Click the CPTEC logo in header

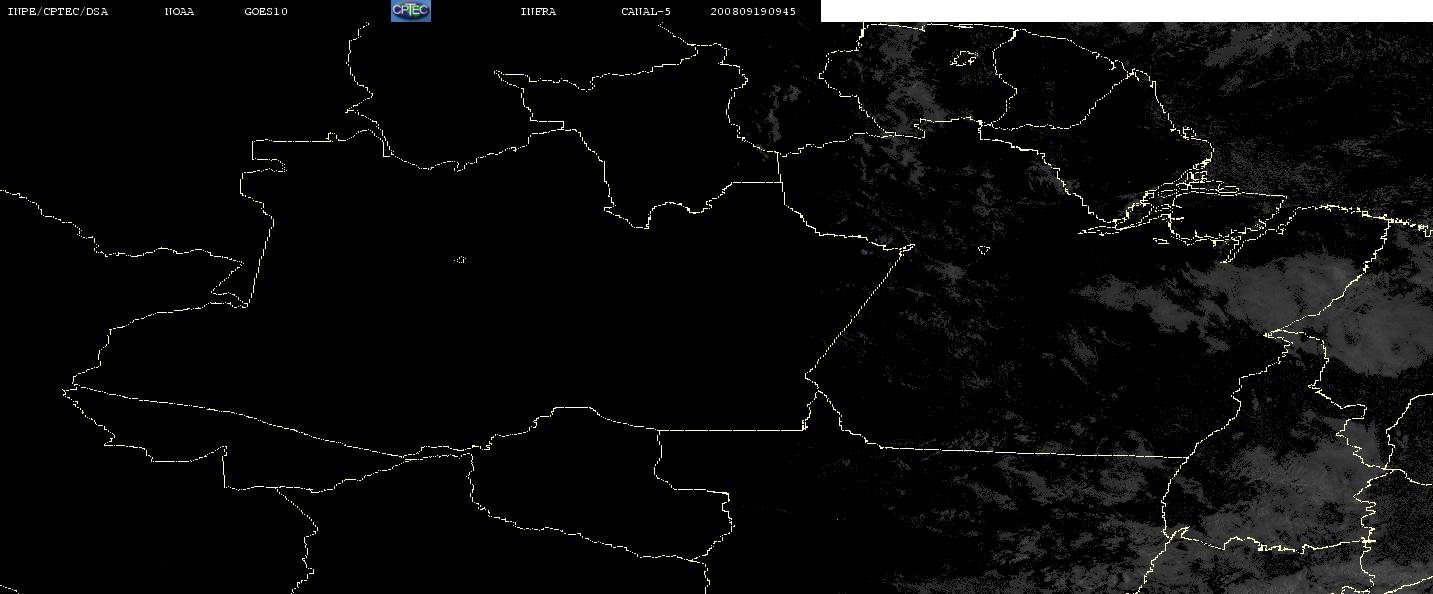[x=411, y=11]
